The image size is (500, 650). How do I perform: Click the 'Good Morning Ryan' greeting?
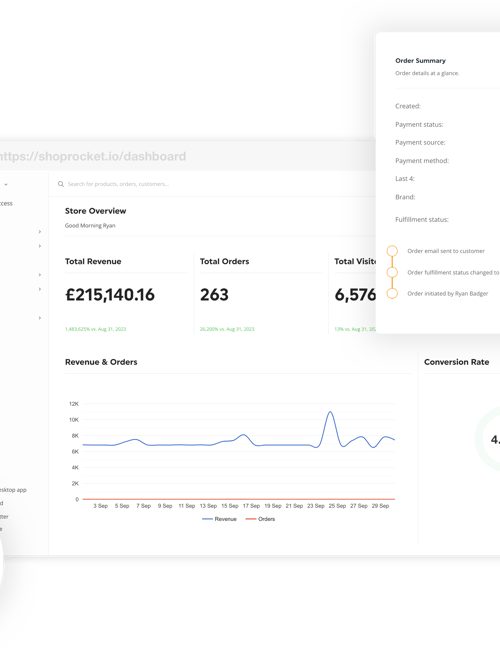90,226
